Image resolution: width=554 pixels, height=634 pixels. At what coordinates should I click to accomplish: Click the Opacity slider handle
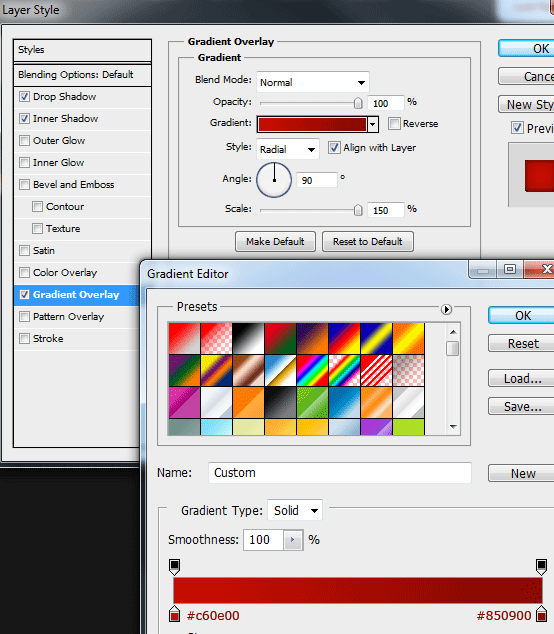pos(358,104)
